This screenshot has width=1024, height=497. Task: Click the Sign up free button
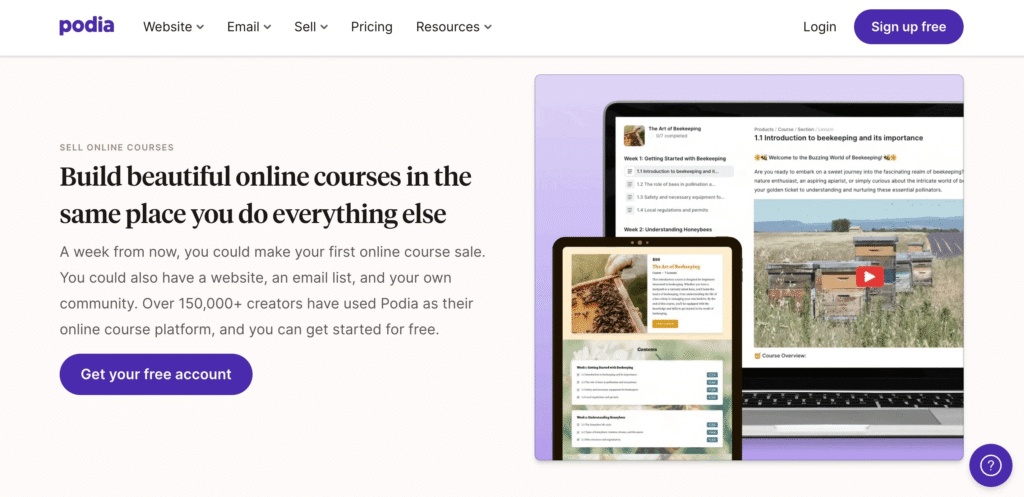coord(908,27)
